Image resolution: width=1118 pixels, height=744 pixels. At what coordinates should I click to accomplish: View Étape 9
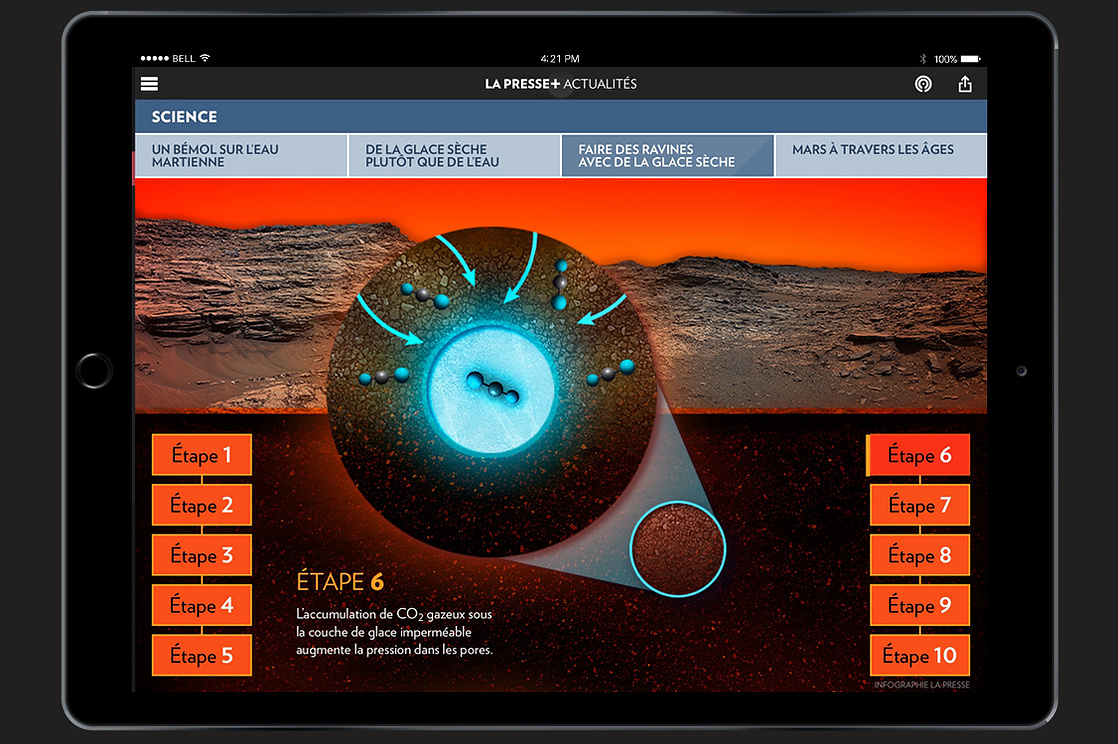(920, 605)
